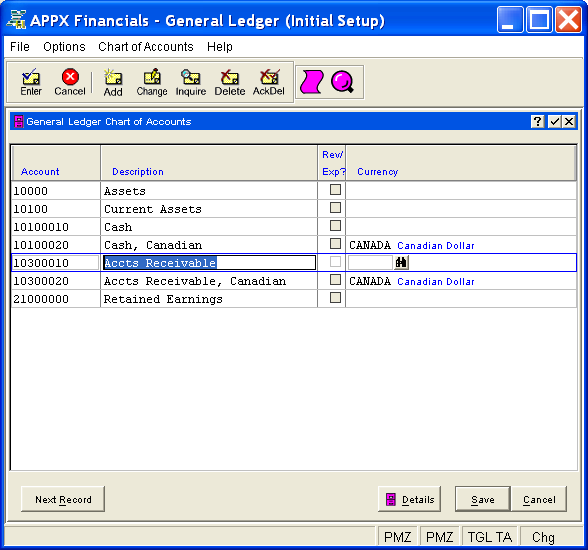Image resolution: width=588 pixels, height=550 pixels.
Task: Open Inquire mode from the toolbar
Action: click(x=191, y=82)
